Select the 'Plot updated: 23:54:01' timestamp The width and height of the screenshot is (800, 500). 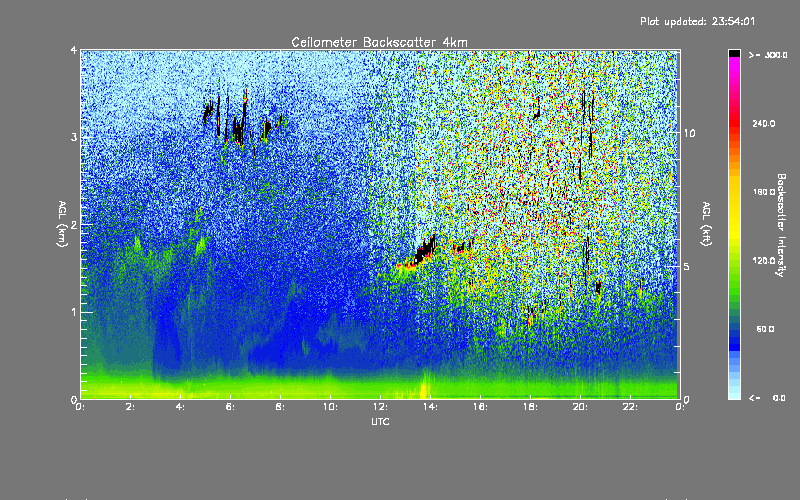(697, 21)
